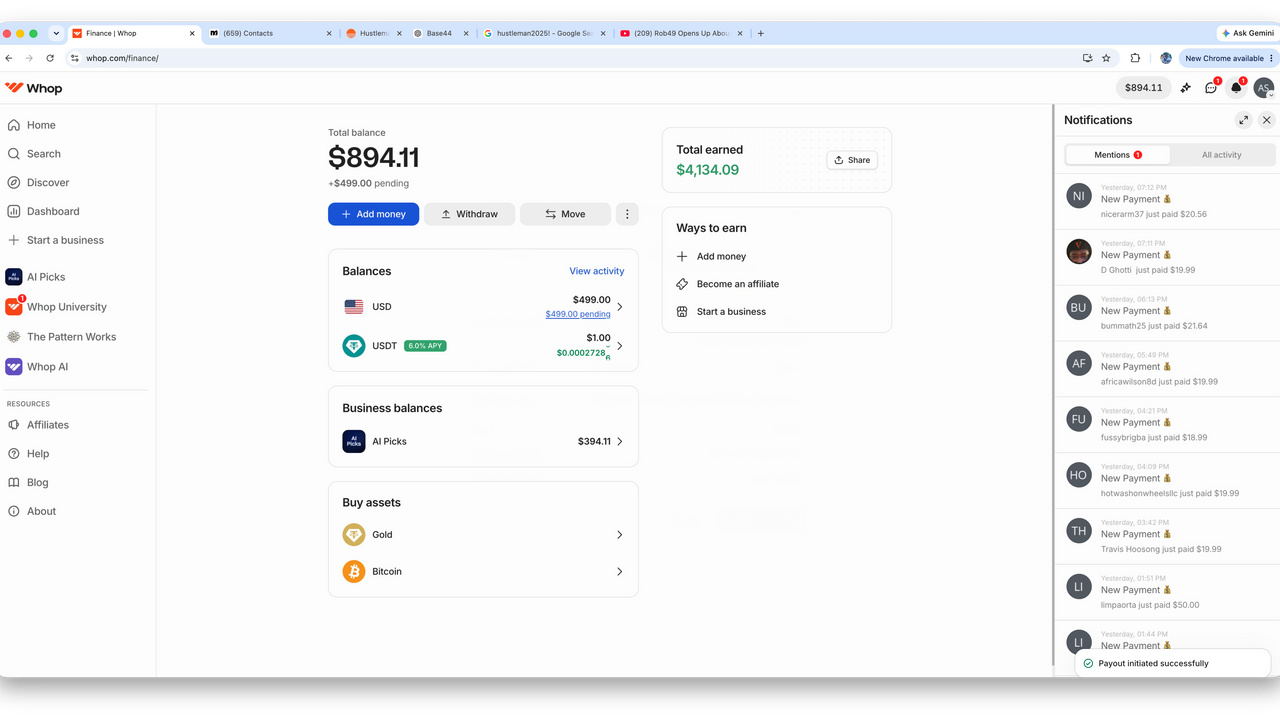
Task: Open the View activity link
Action: coord(597,271)
